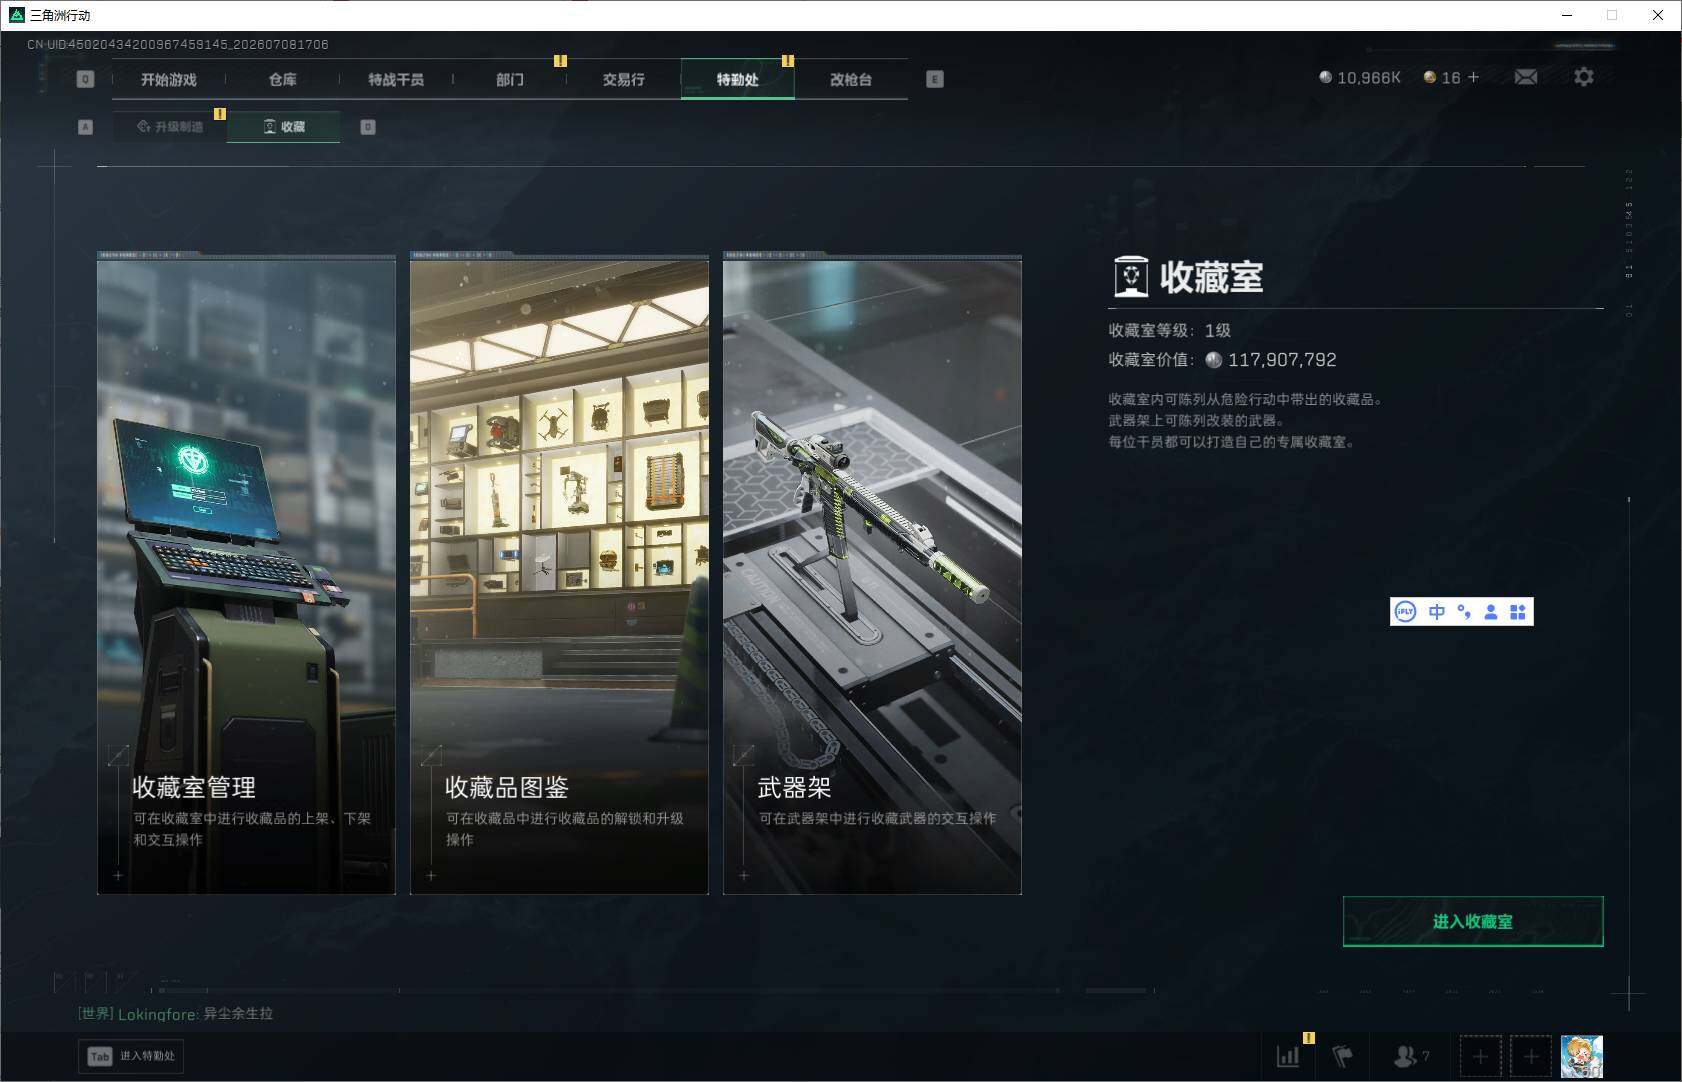Viewport: 1682px width, 1082px height.
Task: Click the IME user account icon
Action: click(1490, 612)
